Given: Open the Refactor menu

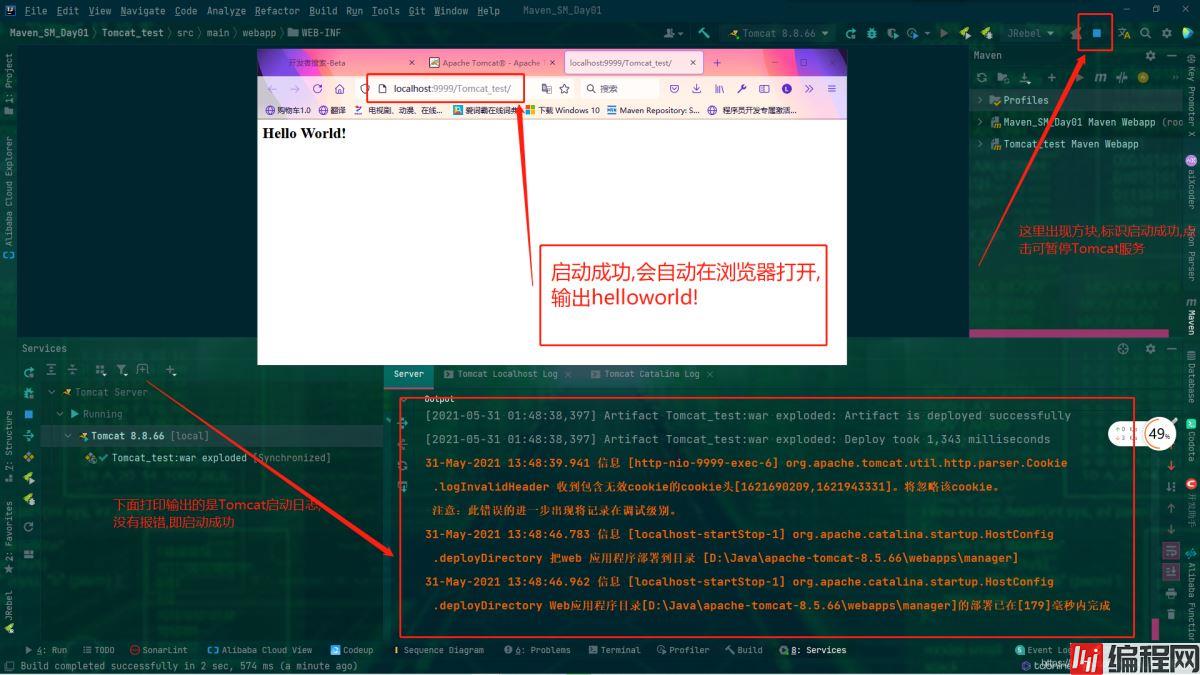Looking at the screenshot, I should (x=277, y=11).
